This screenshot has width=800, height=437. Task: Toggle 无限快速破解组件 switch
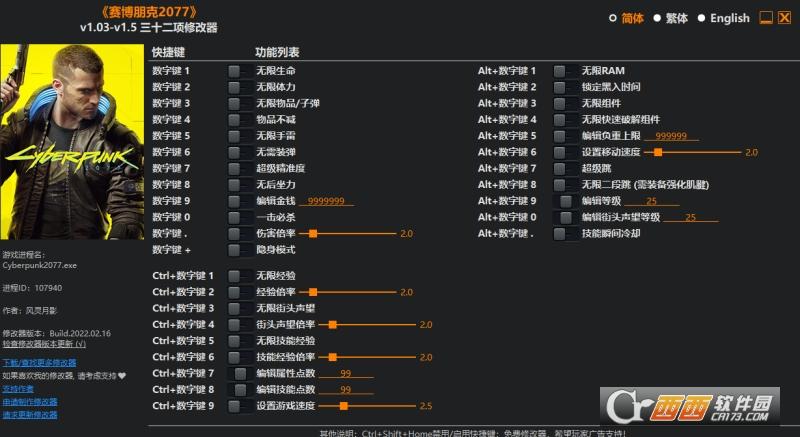tap(565, 120)
